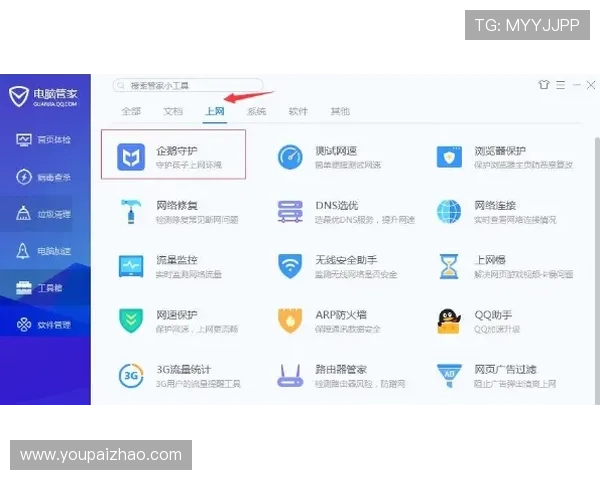Close the 电脑管家 window
Viewport: 600px width, 480px height.
[591, 85]
